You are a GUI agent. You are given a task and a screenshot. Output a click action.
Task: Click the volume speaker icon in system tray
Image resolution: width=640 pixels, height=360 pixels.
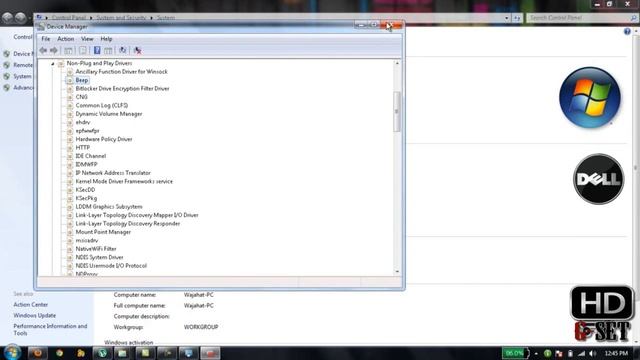592,353
